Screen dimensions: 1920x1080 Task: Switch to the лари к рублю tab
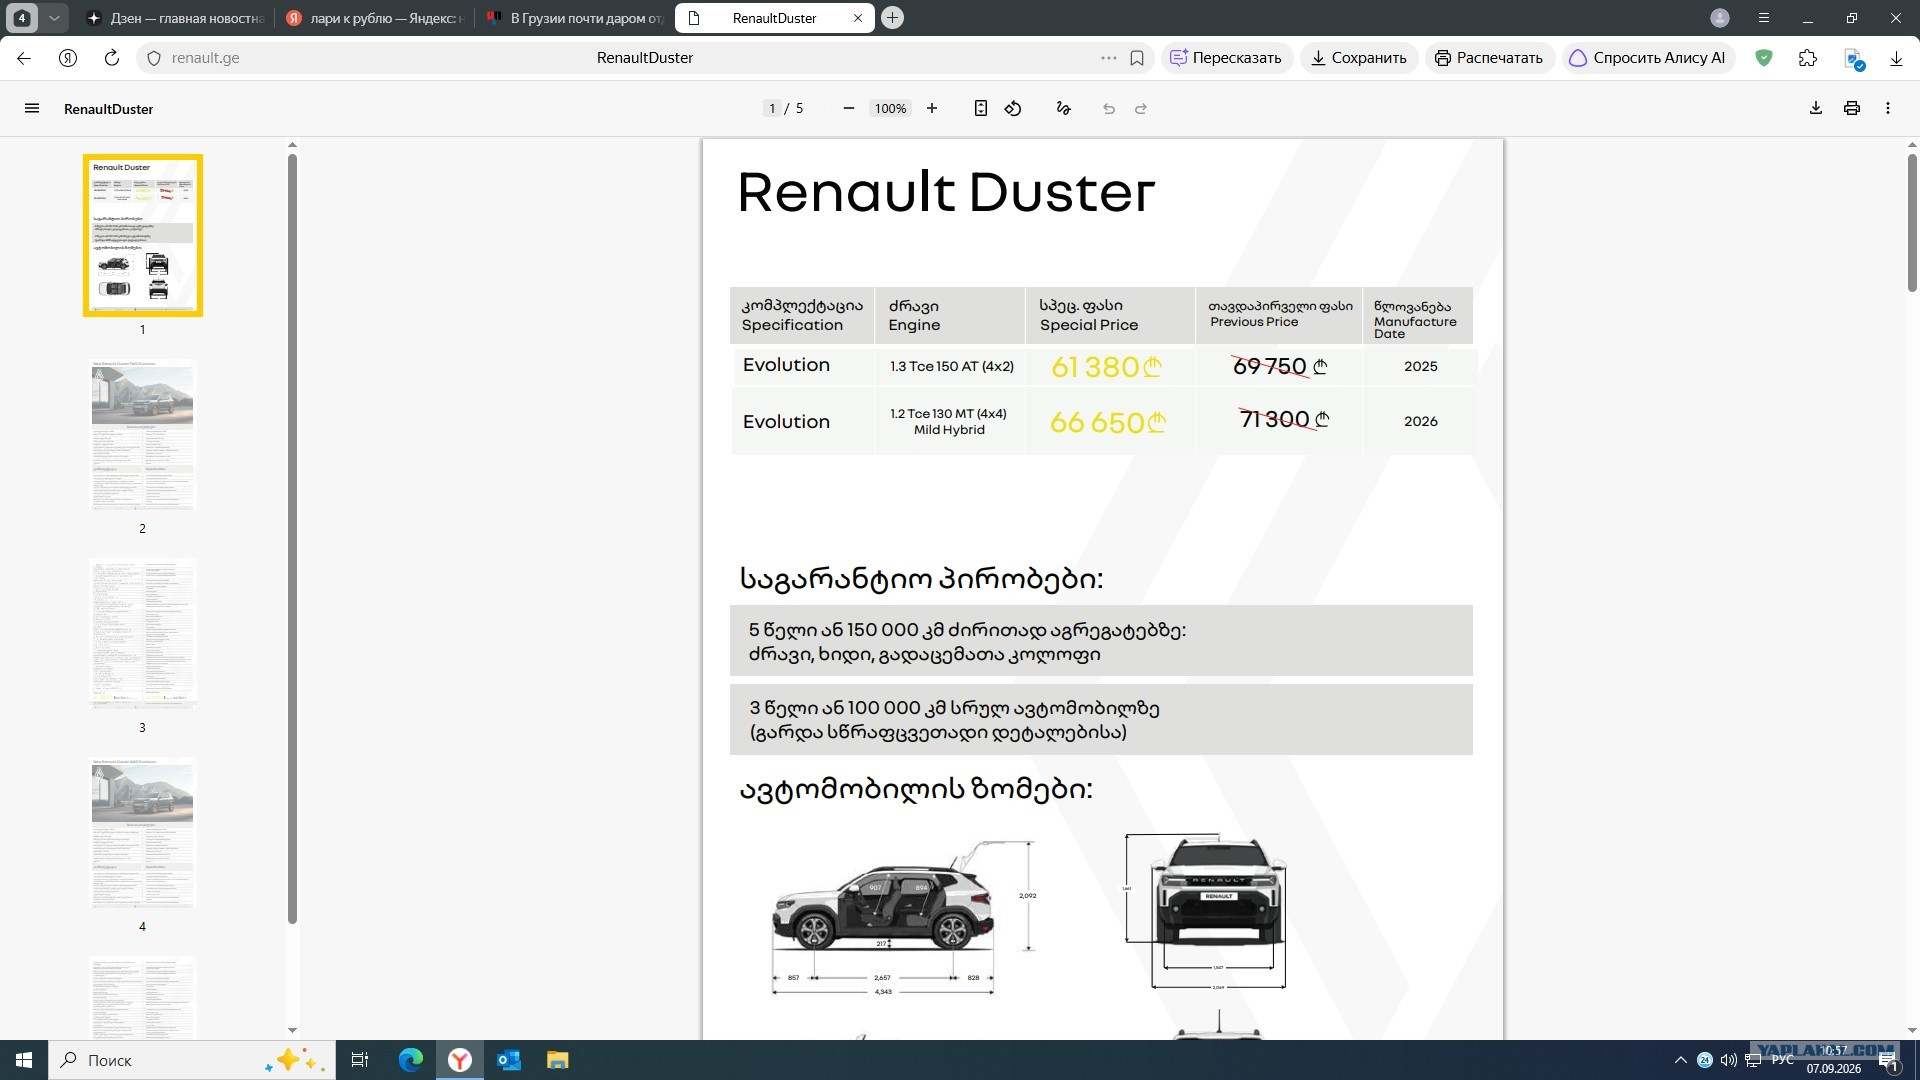click(x=374, y=18)
